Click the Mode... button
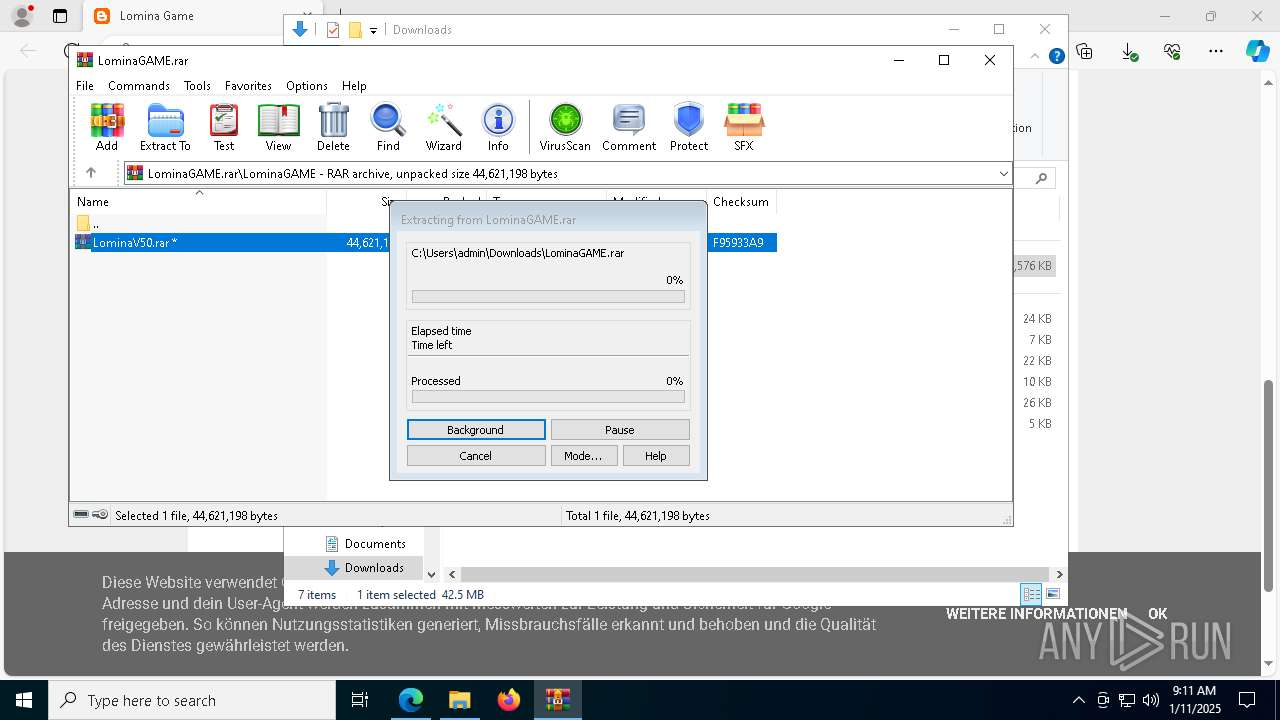The image size is (1280, 720). coord(583,456)
